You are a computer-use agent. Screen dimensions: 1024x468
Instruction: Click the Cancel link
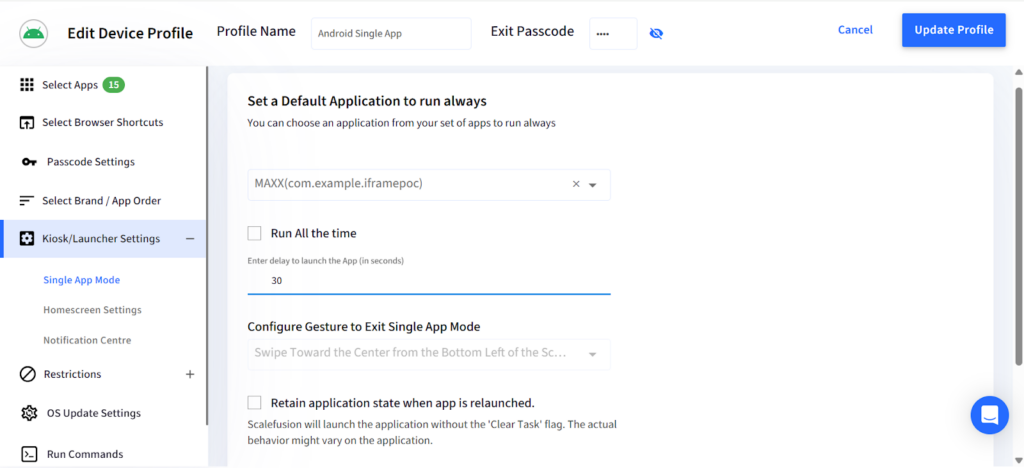coord(855,30)
